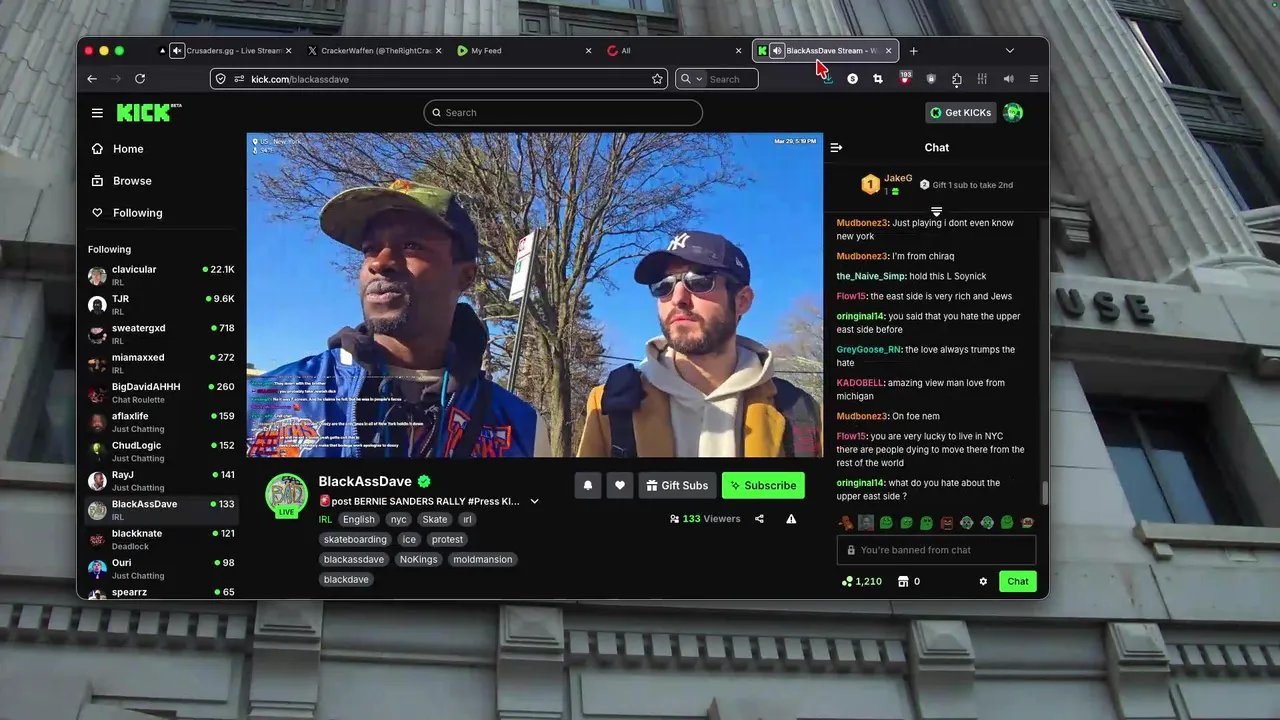Click JakeG in the gift leaderboard
The width and height of the screenshot is (1280, 720).
pyautogui.click(x=898, y=178)
